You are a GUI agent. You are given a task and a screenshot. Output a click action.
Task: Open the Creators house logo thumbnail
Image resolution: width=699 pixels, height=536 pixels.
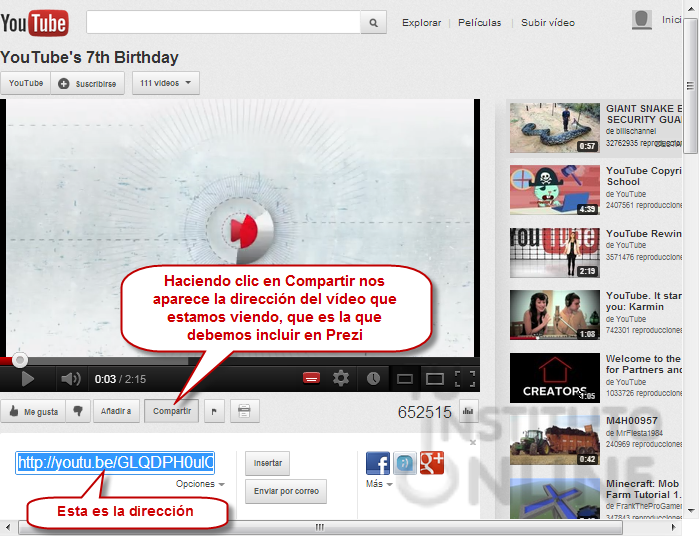(555, 378)
